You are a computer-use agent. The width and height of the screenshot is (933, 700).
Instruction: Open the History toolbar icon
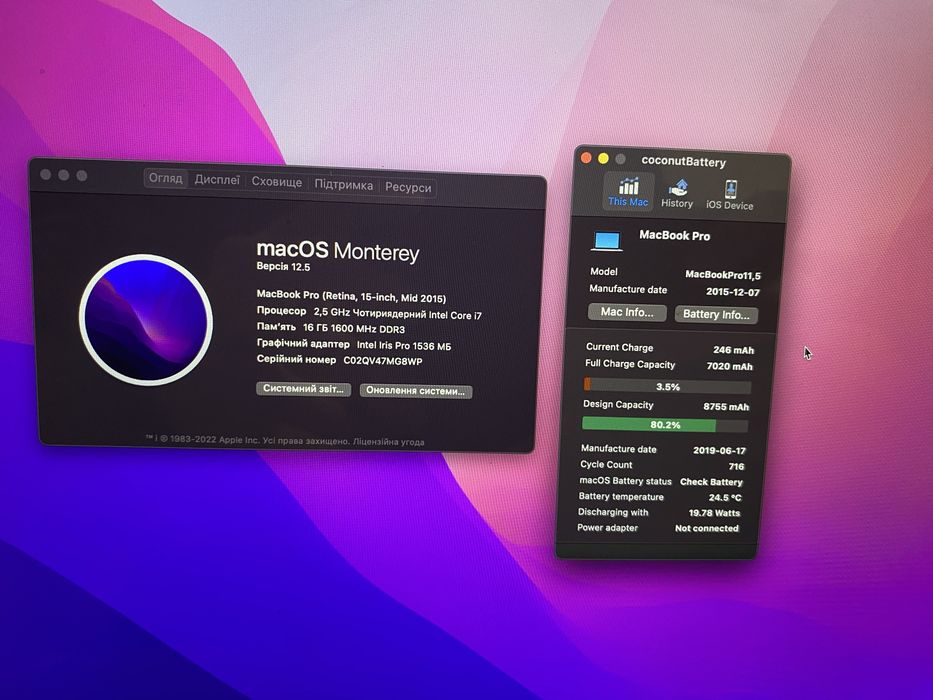click(677, 193)
